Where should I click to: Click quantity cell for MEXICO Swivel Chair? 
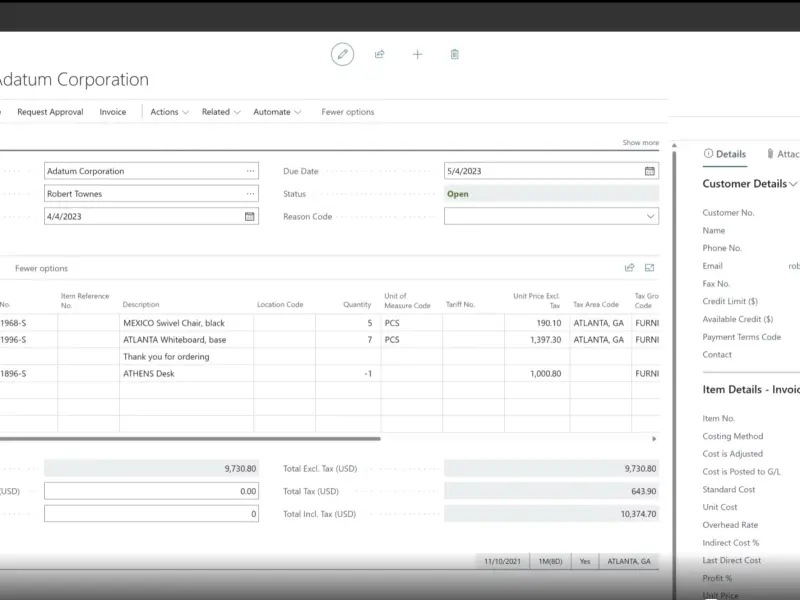[x=348, y=323]
